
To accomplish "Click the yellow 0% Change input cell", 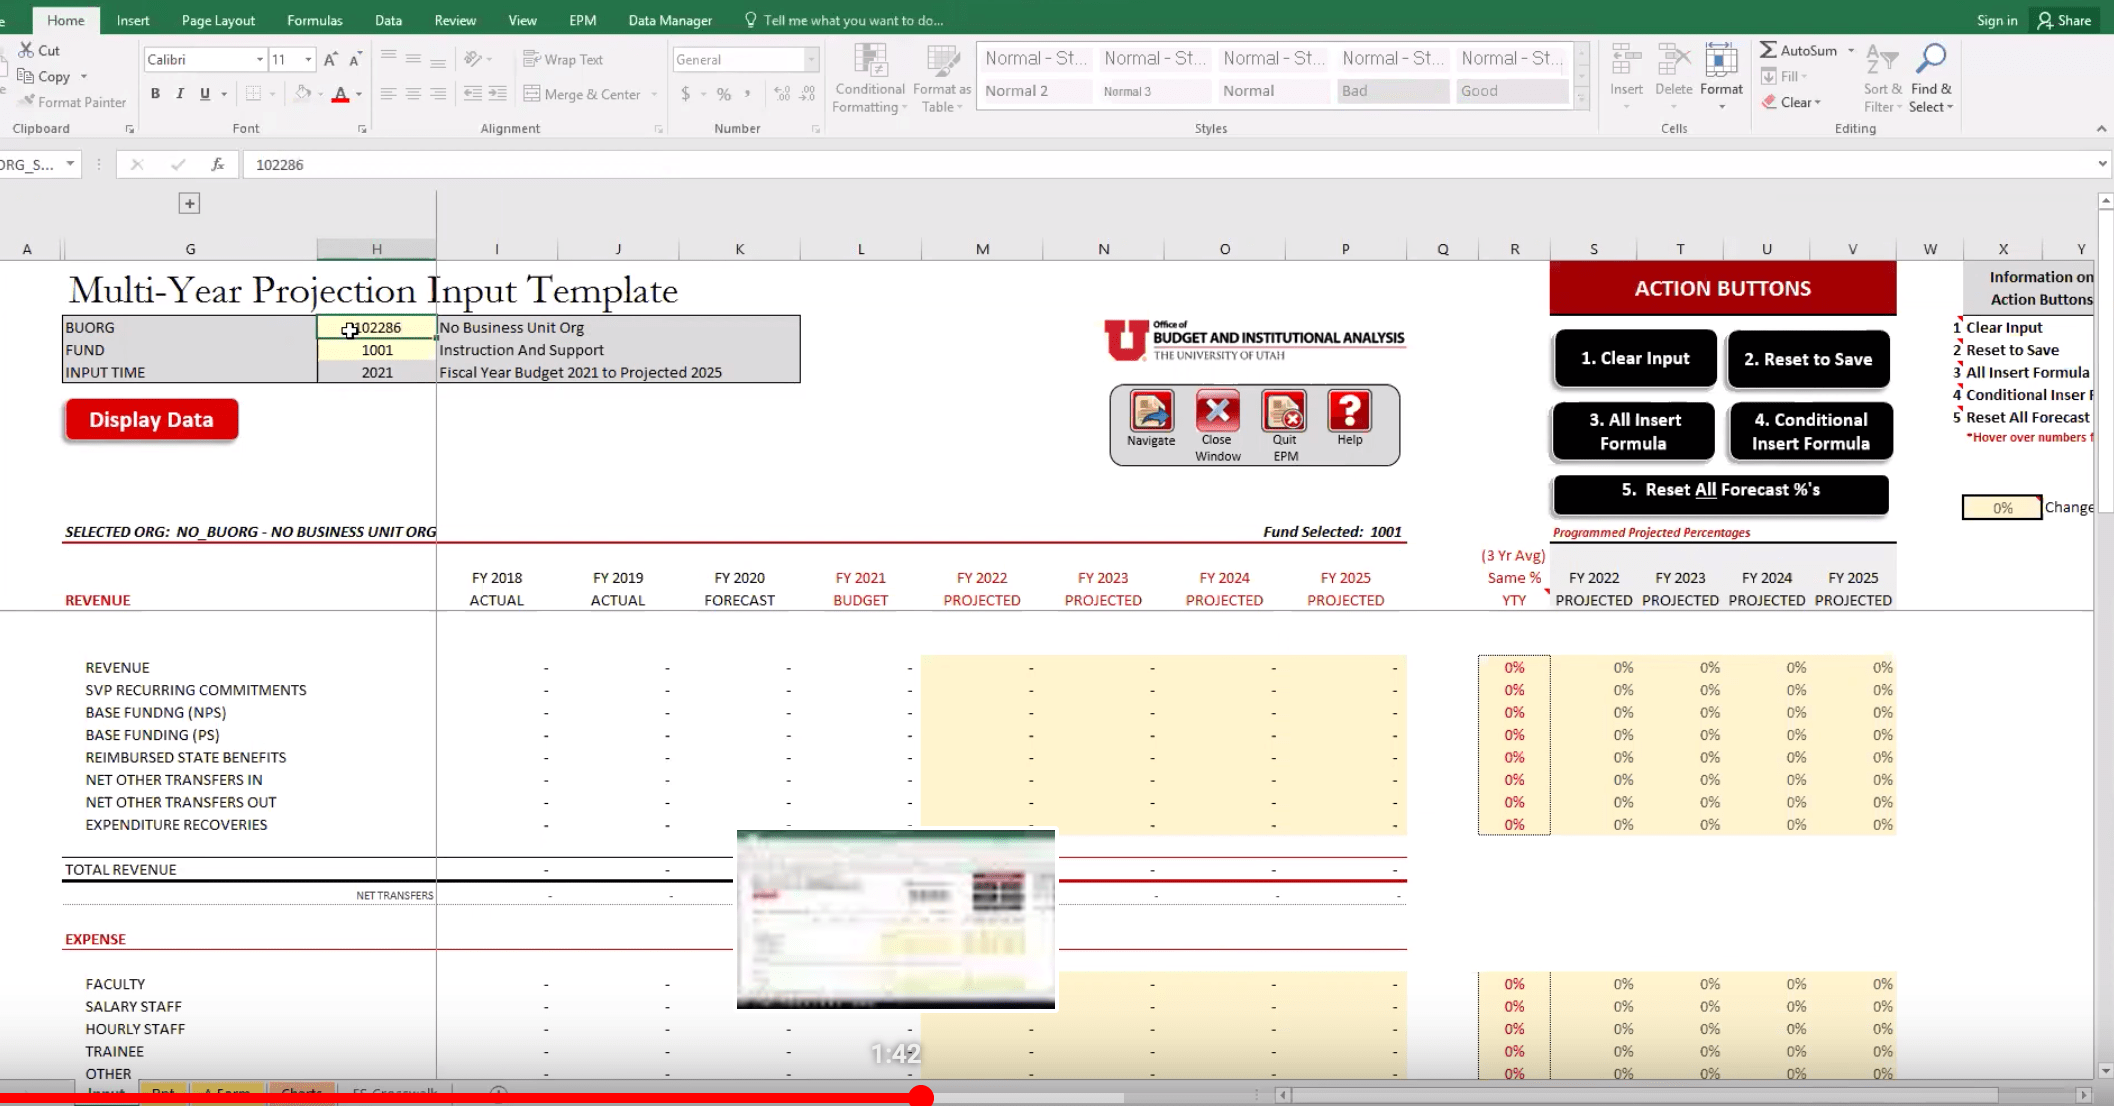I will click(2002, 507).
